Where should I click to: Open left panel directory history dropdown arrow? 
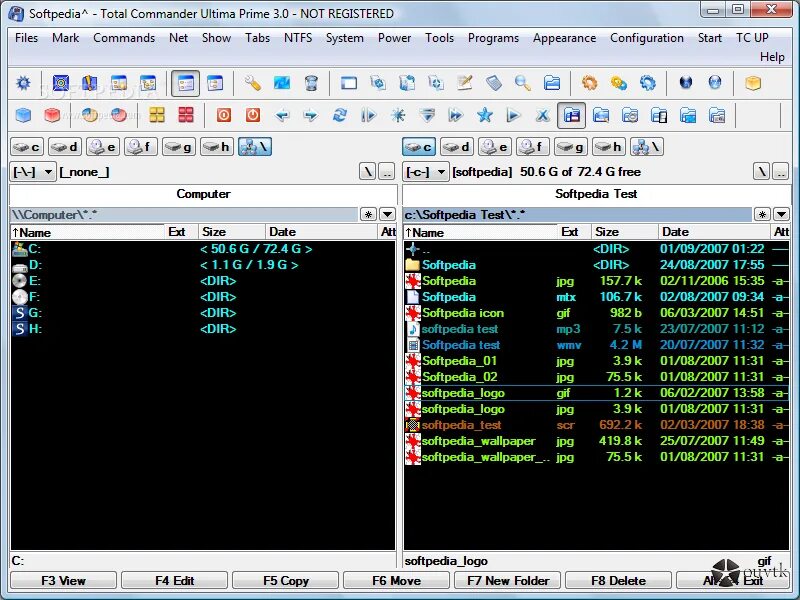(x=387, y=214)
